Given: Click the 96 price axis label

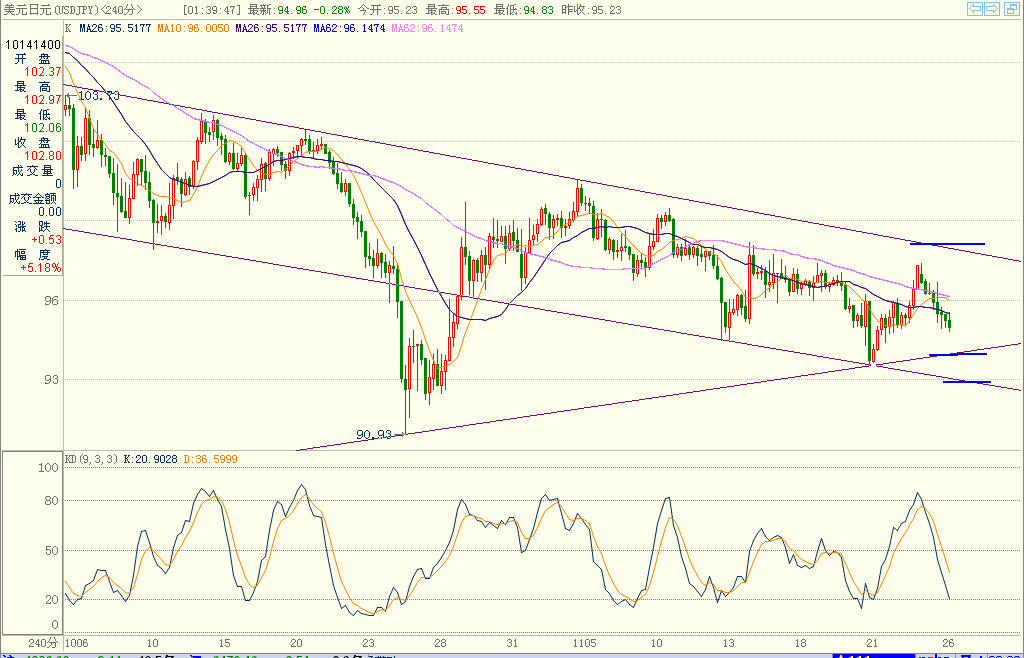Looking at the screenshot, I should click(52, 301).
